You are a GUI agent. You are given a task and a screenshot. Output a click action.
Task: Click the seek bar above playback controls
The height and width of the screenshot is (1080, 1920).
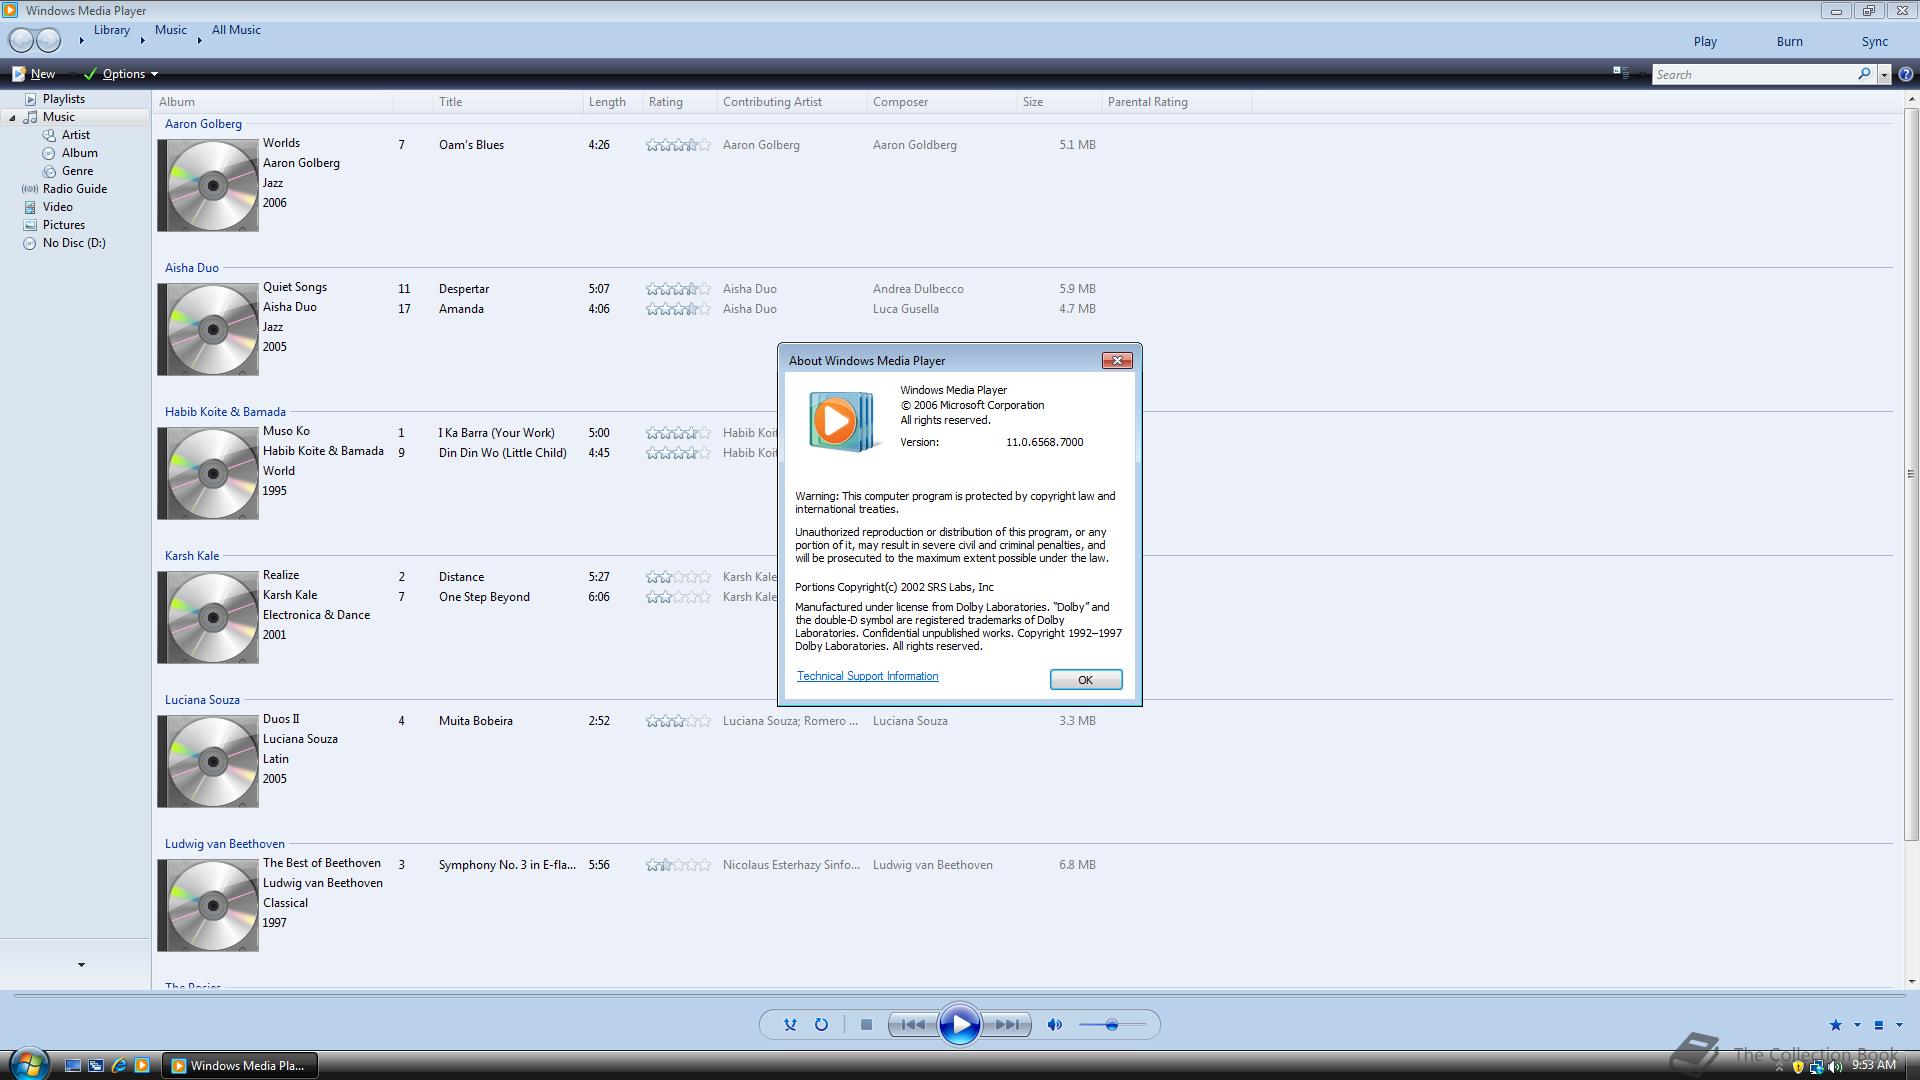(960, 995)
